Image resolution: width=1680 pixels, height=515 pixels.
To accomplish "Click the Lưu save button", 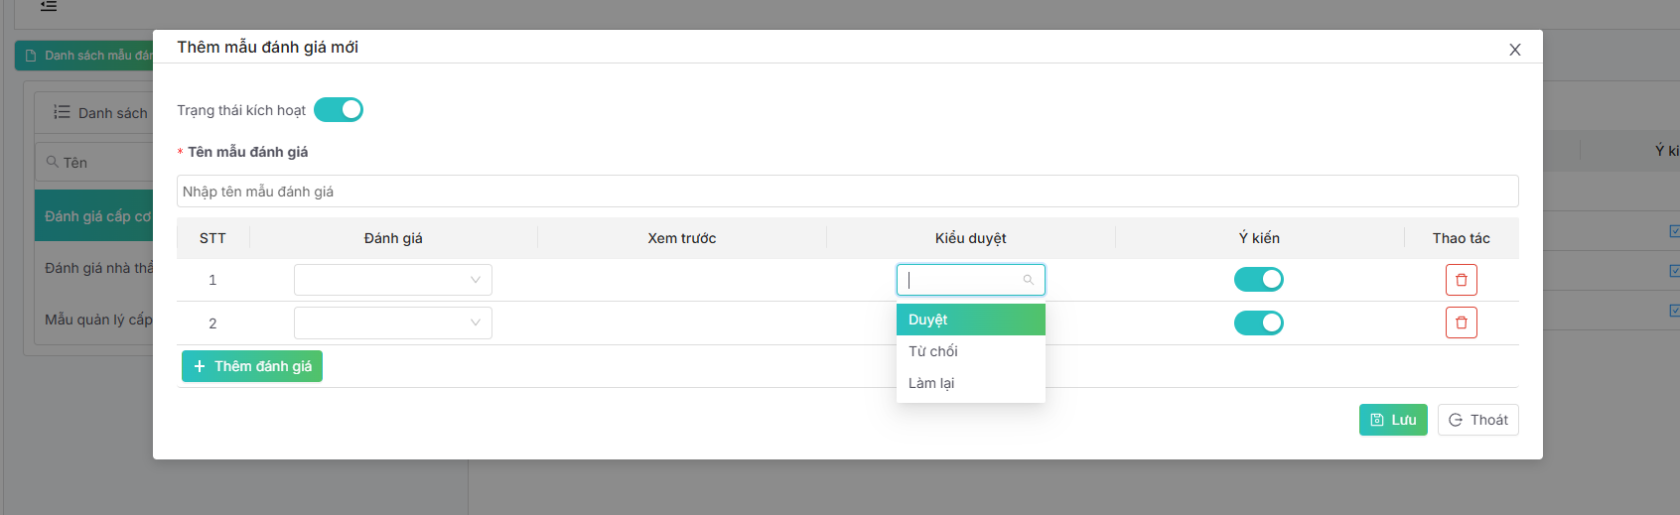I will coord(1392,420).
